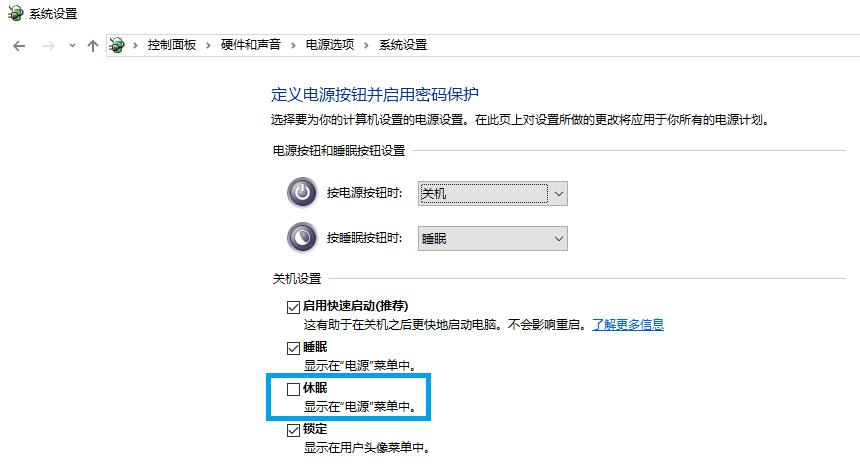This screenshot has width=860, height=472.
Task: Uncheck the 睡眠 checkbox under 关机设置
Action: click(x=293, y=347)
